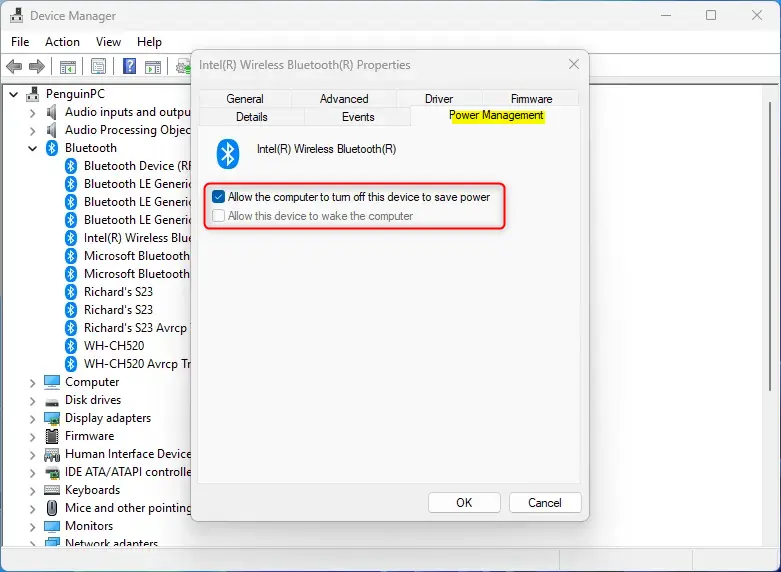
Task: Click OK in the Properties dialog
Action: click(464, 502)
